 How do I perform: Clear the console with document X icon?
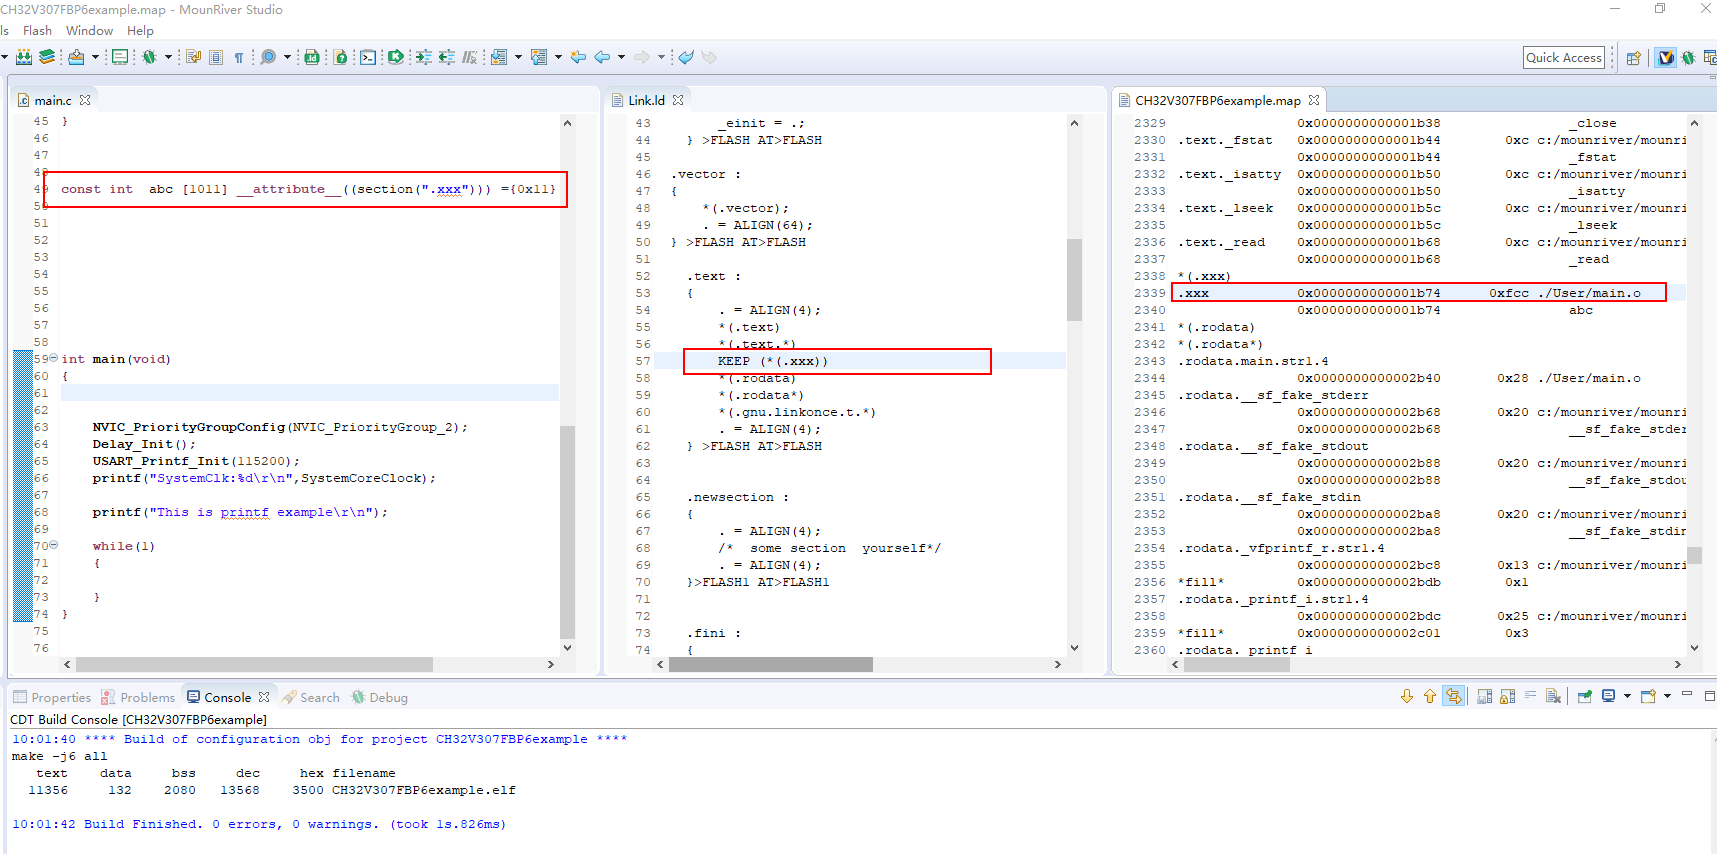click(1553, 696)
